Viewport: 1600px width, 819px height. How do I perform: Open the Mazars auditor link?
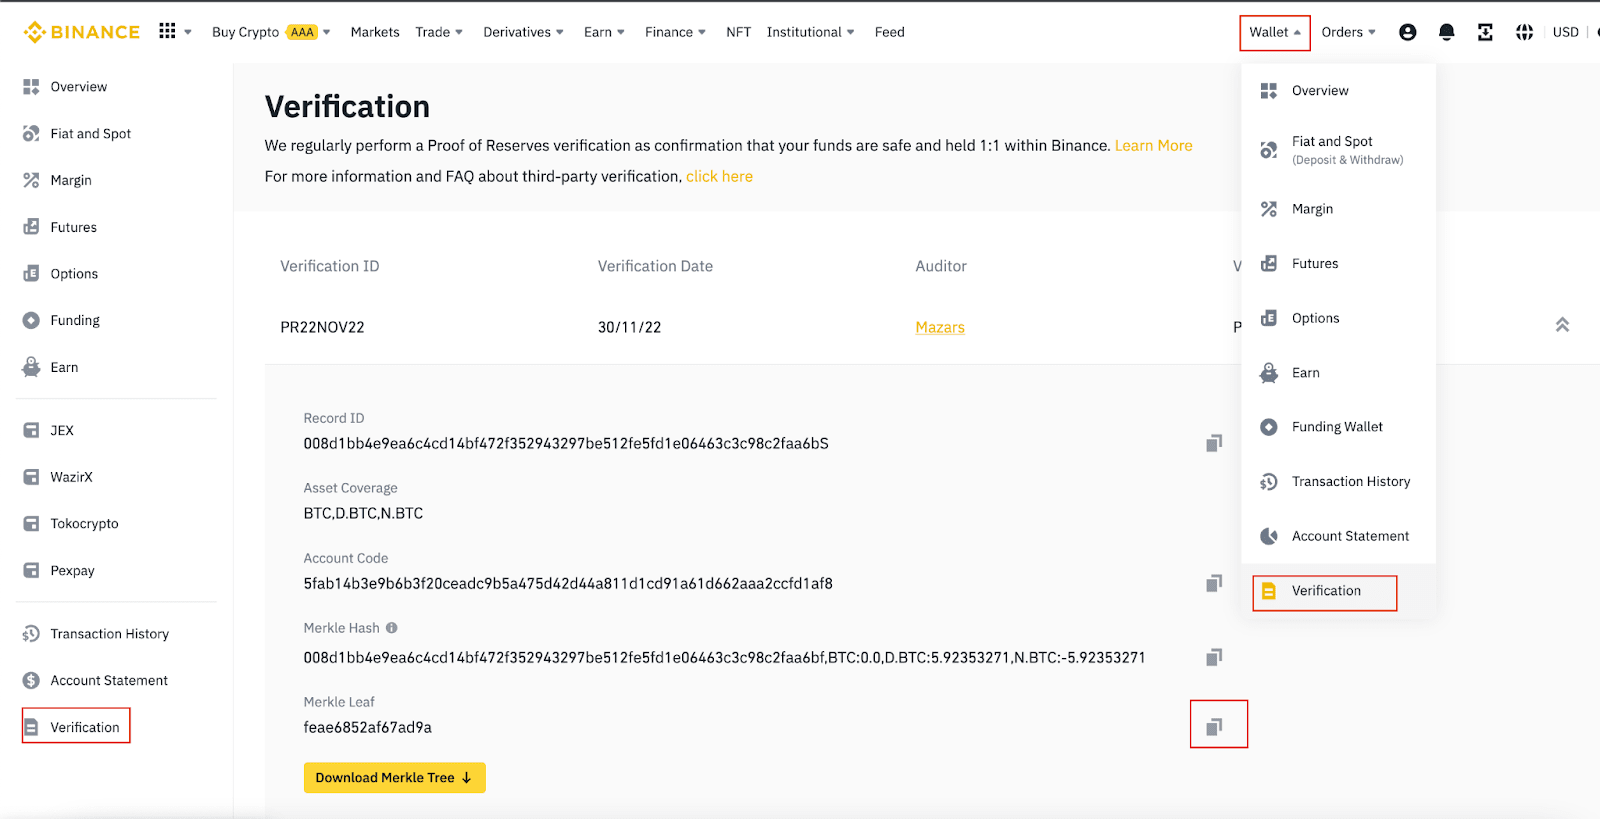click(x=939, y=327)
